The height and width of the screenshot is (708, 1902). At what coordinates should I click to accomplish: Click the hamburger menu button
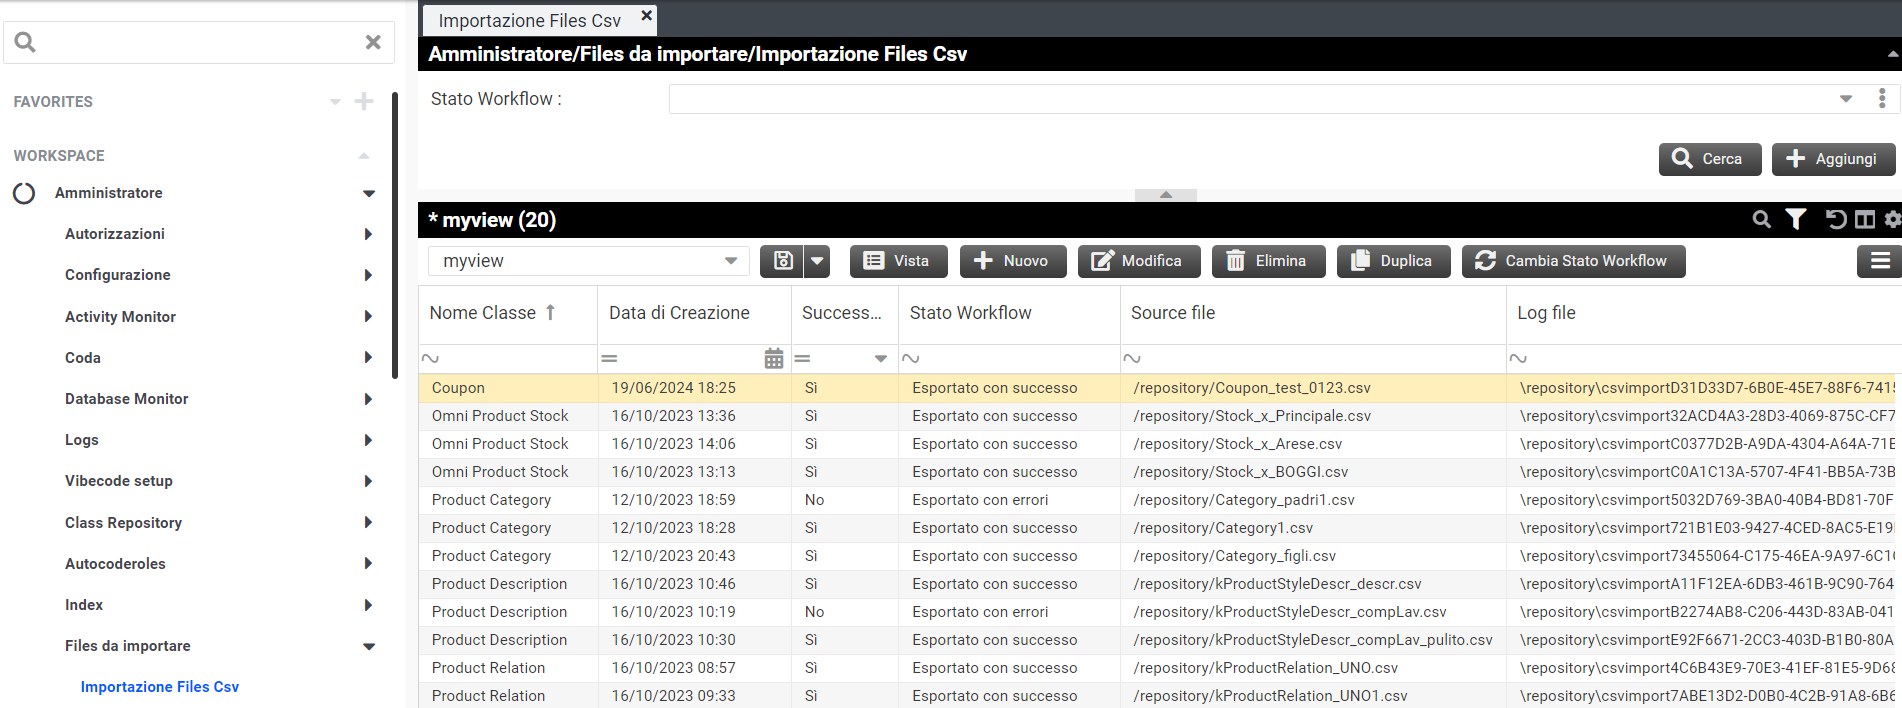coord(1879,261)
